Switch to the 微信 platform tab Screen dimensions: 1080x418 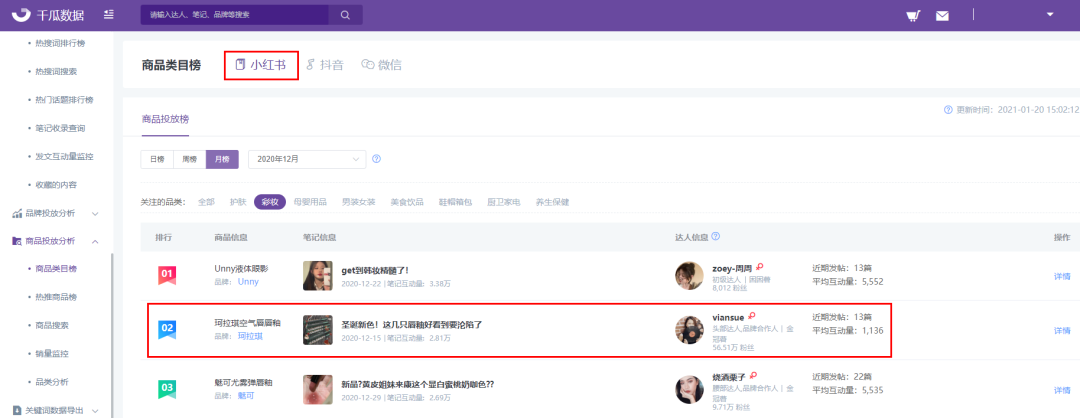382,65
